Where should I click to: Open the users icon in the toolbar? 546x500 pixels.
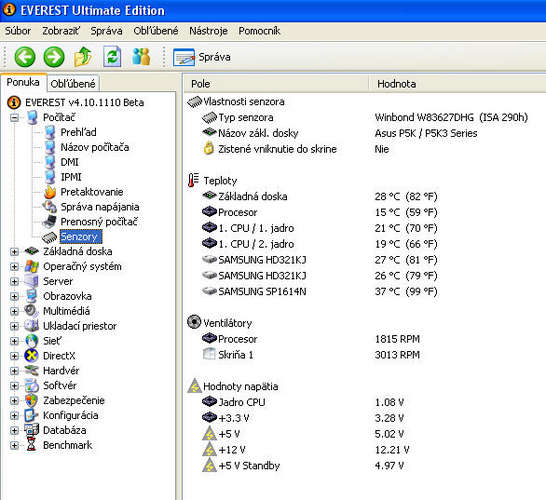tap(141, 57)
